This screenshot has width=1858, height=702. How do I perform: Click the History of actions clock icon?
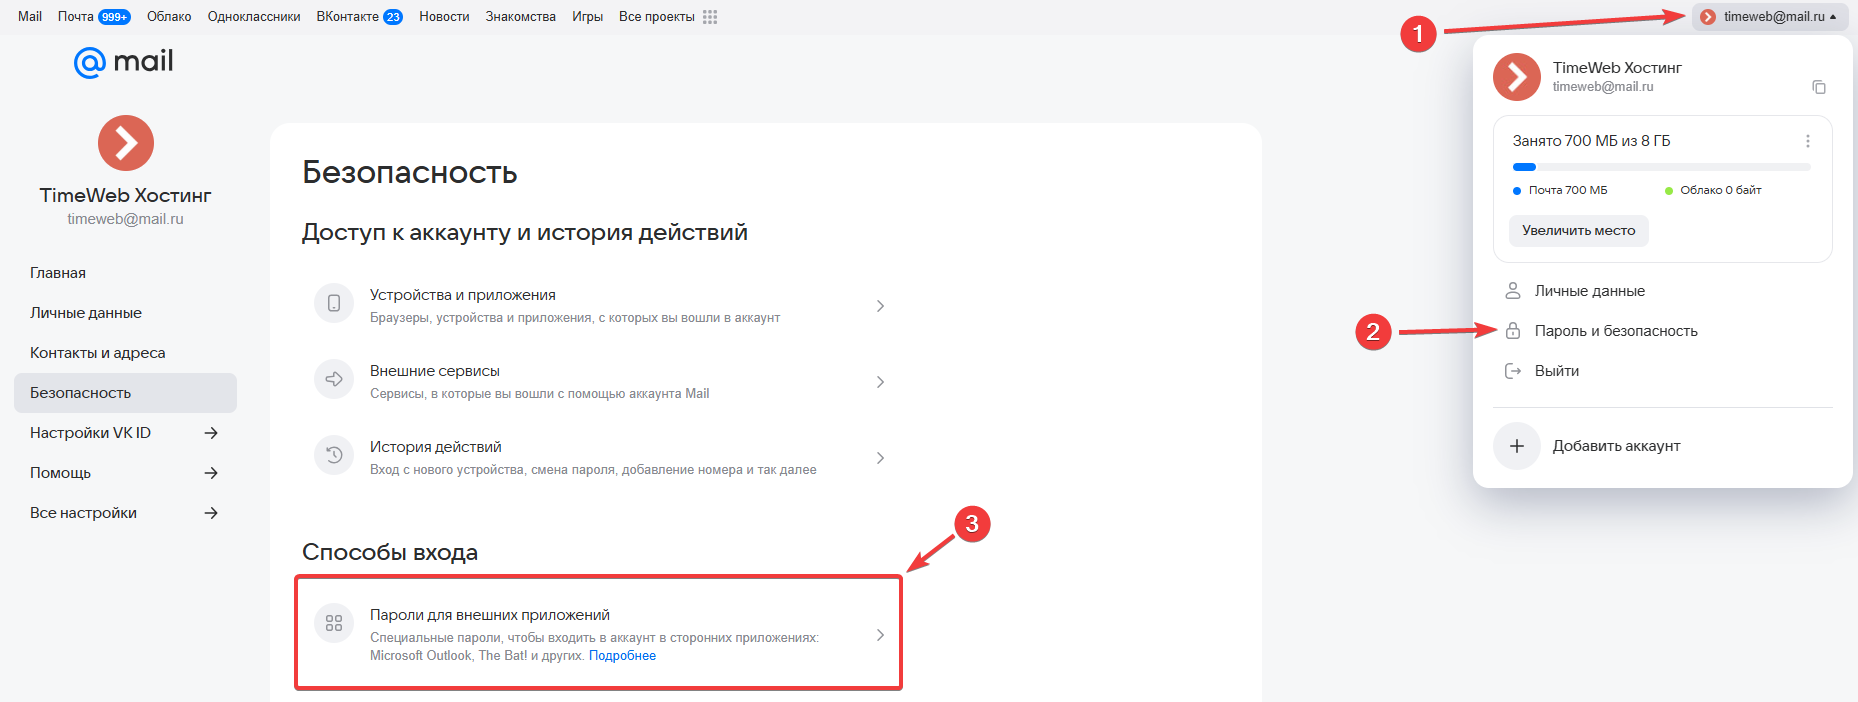click(334, 455)
